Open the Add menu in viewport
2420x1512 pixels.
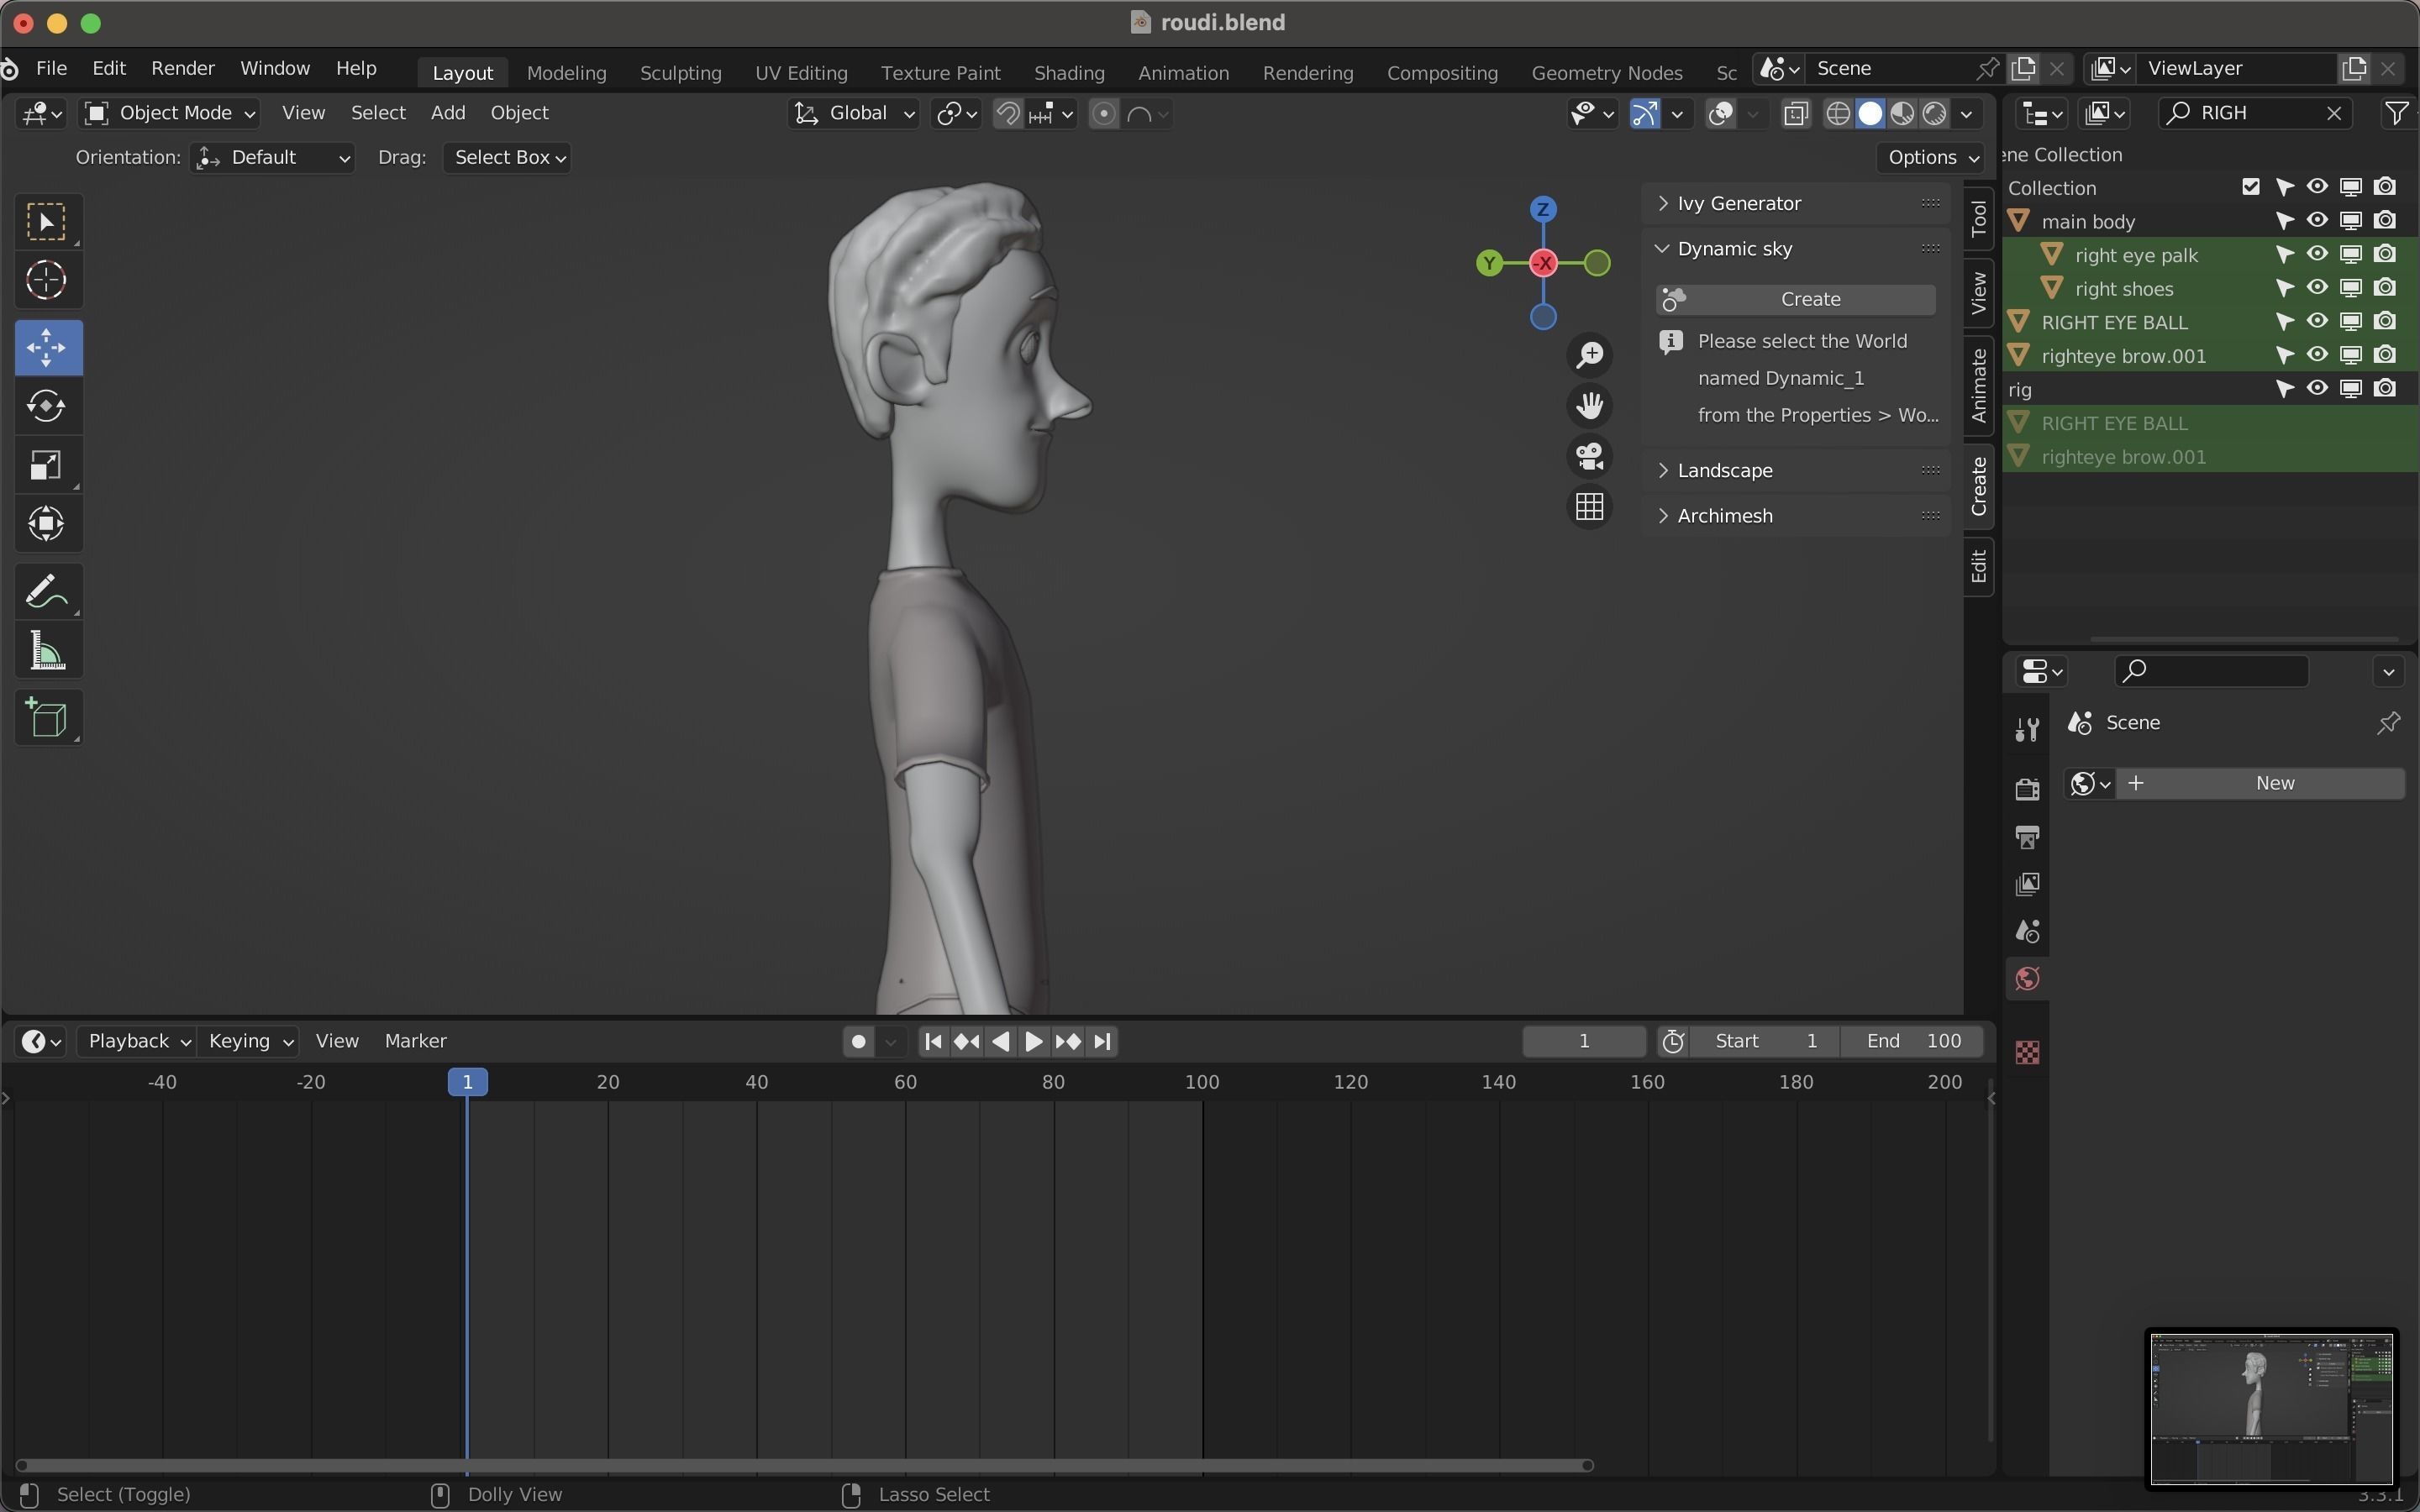448,113
